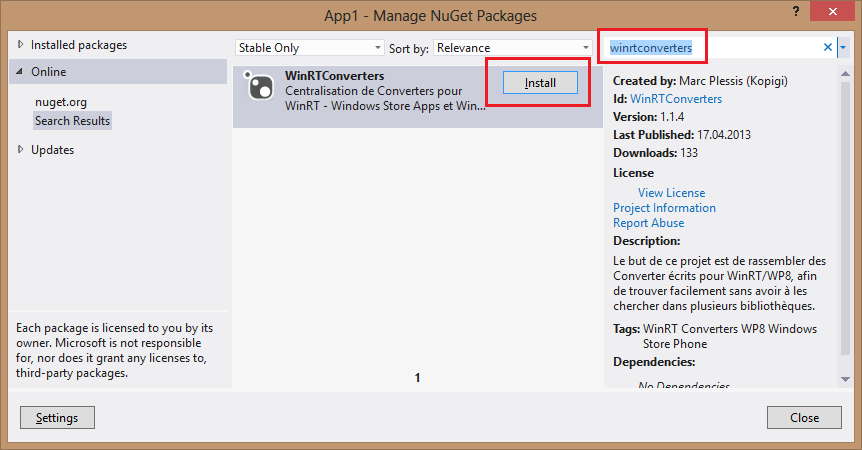Open the Sort by Relevance dropdown
The image size is (862, 450).
[512, 48]
